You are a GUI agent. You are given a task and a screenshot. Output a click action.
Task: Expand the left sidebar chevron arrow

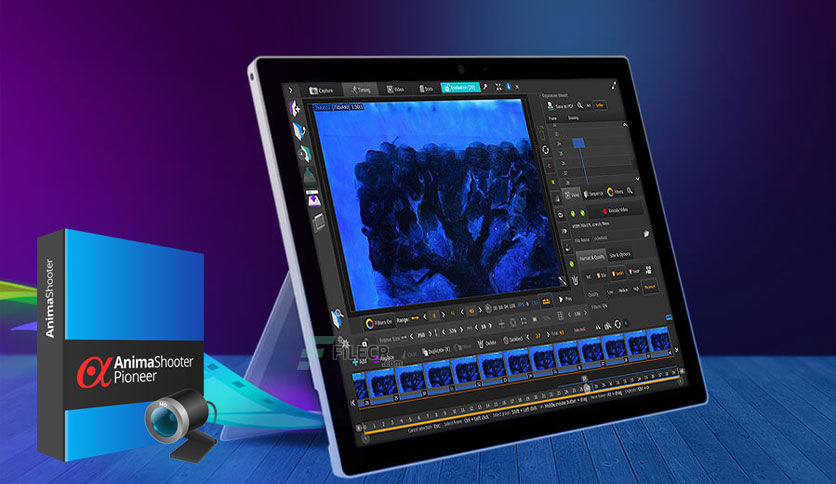[291, 89]
